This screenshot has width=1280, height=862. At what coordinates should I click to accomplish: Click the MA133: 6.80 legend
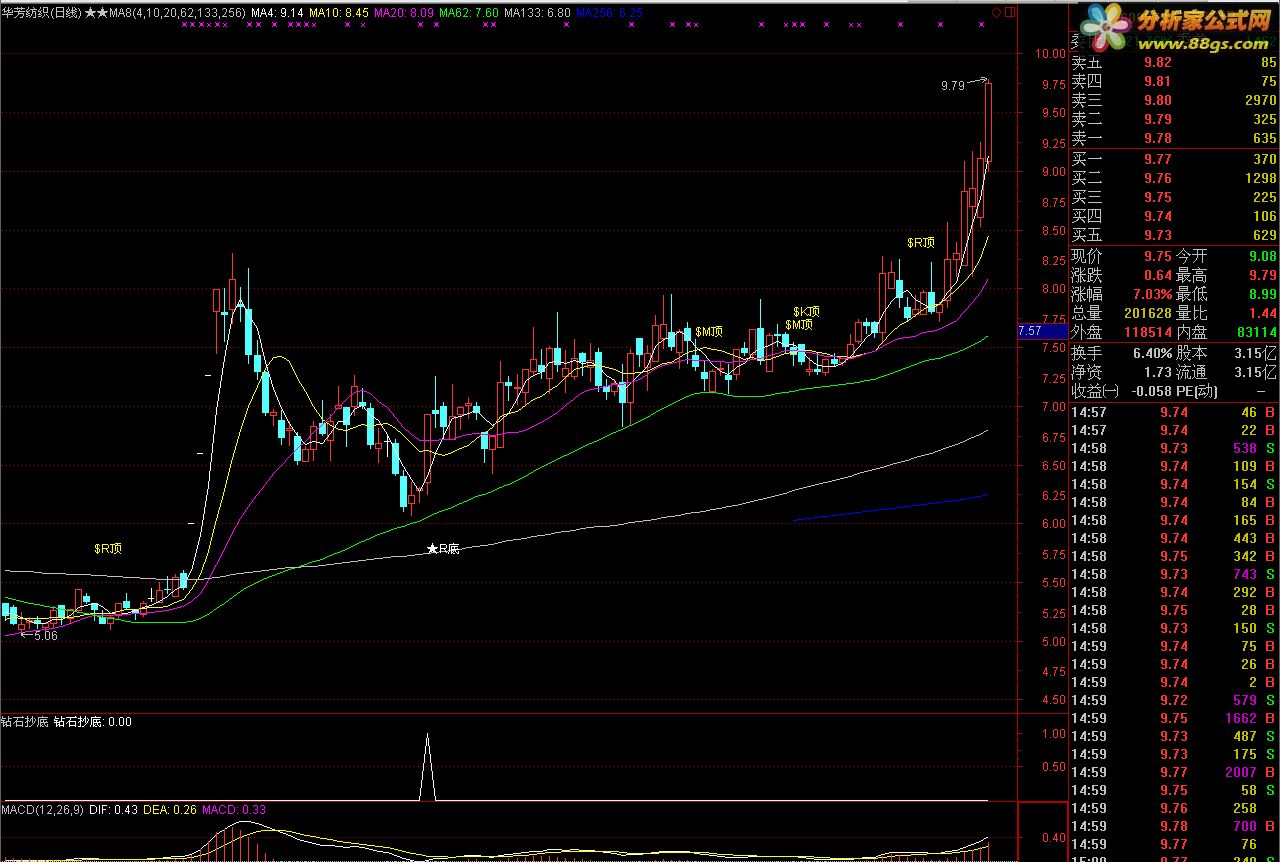(x=538, y=13)
